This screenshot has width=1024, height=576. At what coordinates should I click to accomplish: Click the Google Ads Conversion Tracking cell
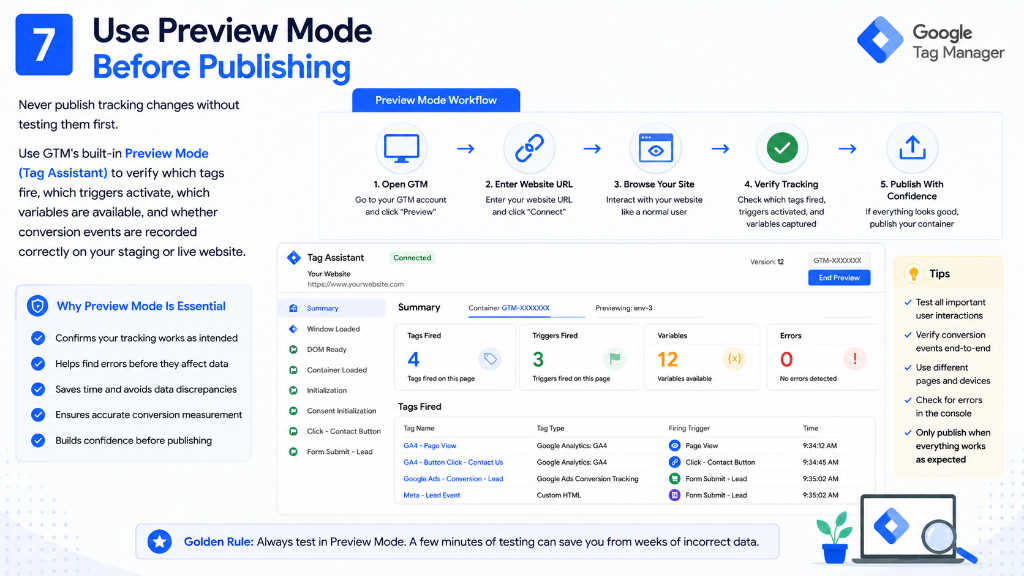(x=587, y=479)
